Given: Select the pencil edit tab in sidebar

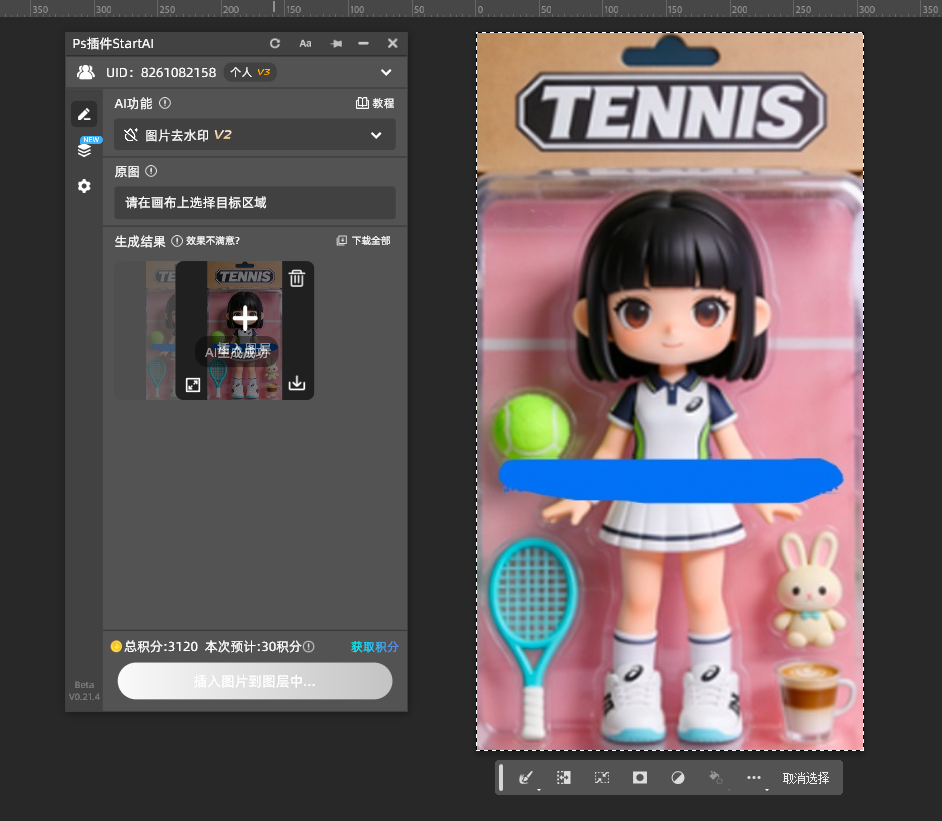Looking at the screenshot, I should 84,115.
